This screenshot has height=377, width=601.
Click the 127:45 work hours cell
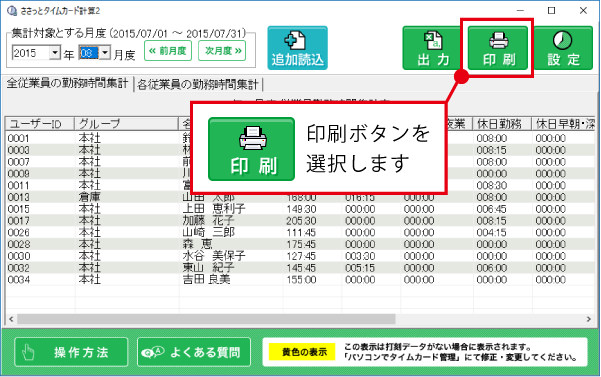(x=301, y=256)
